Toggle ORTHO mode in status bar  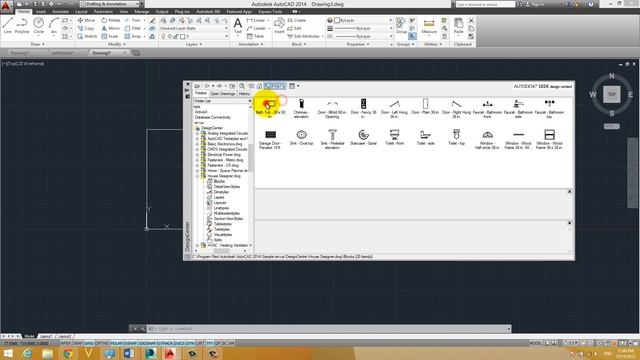click(102, 344)
